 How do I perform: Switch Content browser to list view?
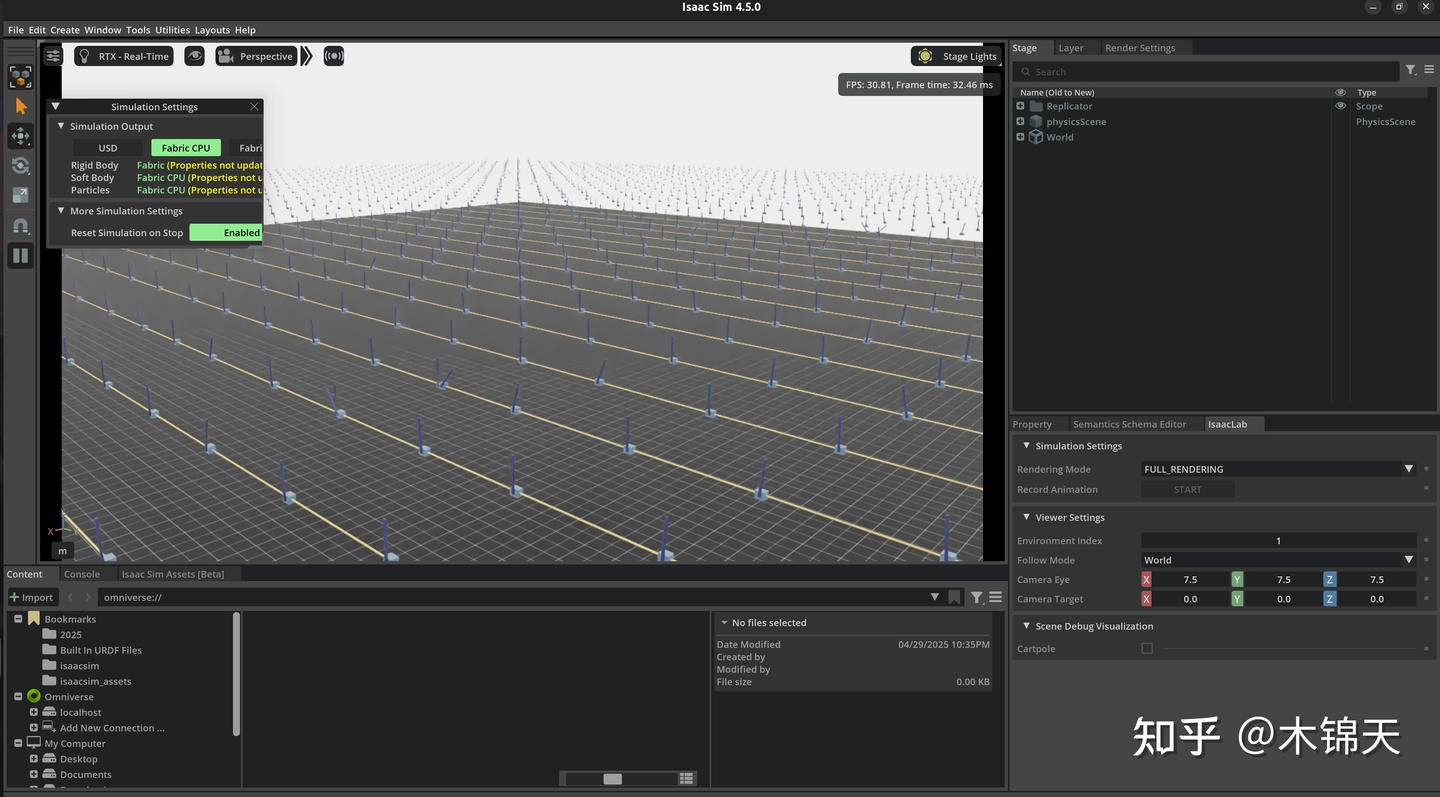[x=687, y=778]
